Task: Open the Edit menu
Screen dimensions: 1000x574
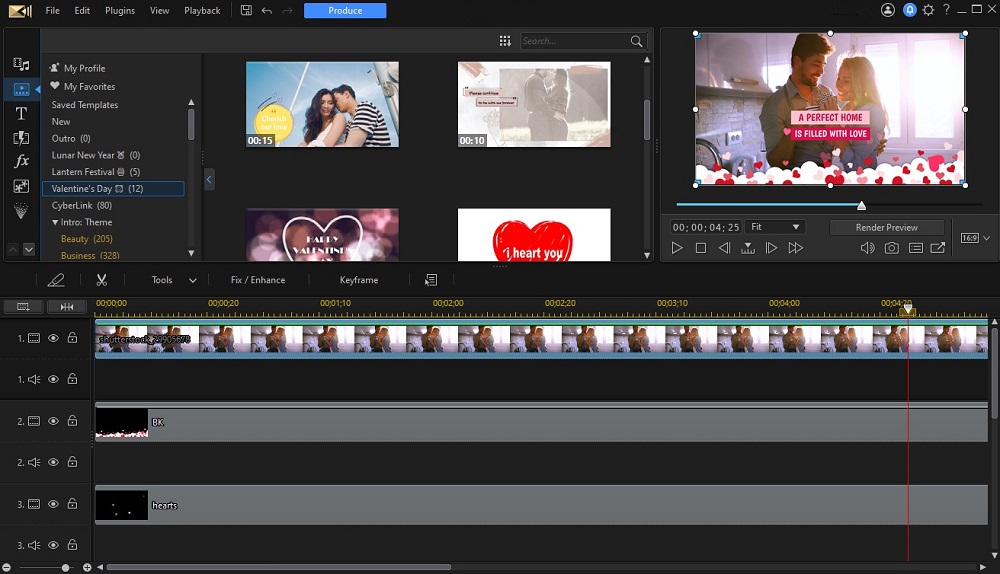Action: 82,11
